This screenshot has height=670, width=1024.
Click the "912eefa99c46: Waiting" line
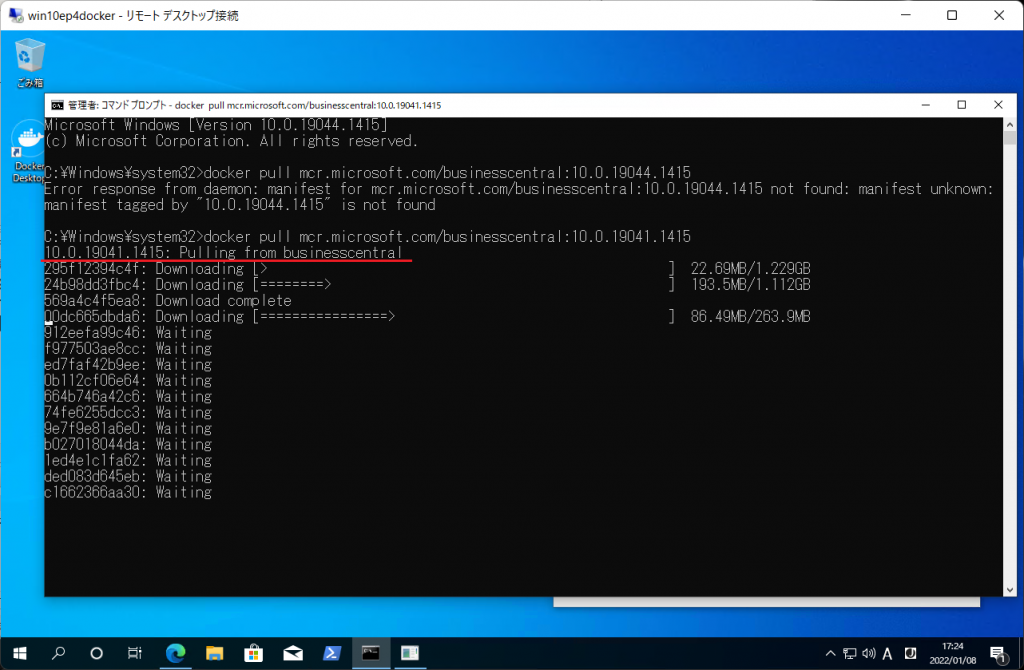tap(128, 333)
